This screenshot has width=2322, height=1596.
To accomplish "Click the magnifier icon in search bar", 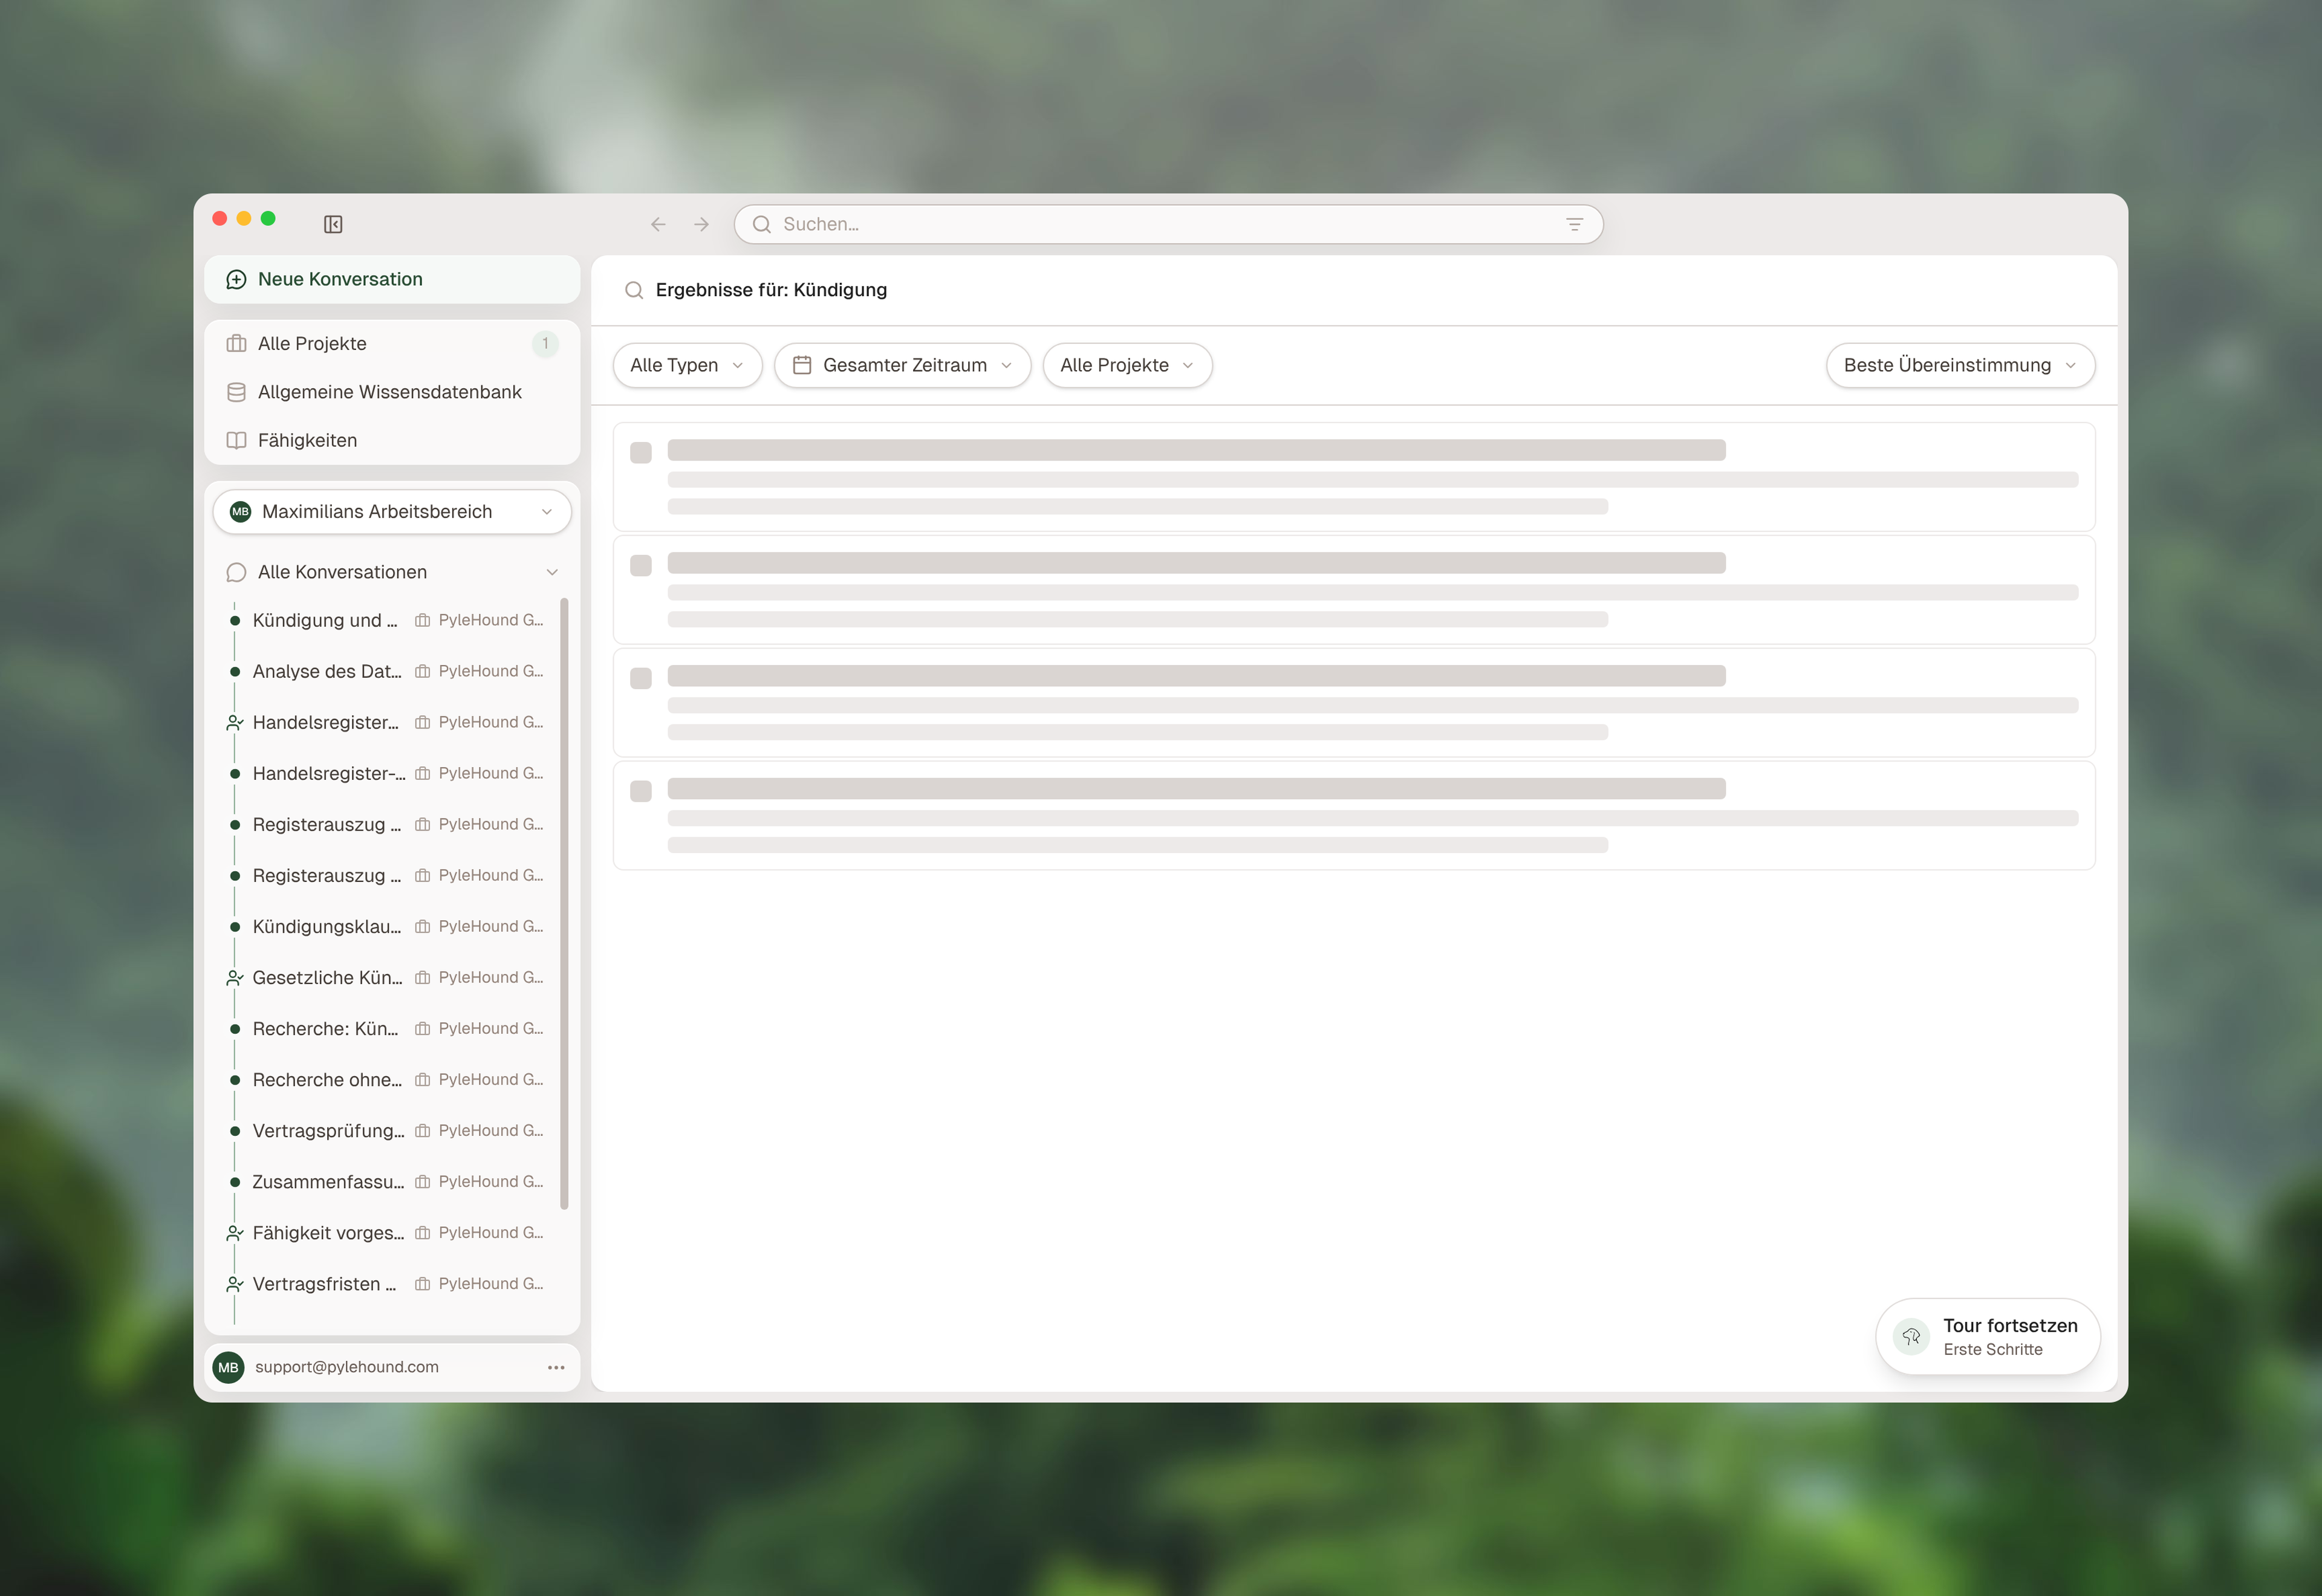I will tap(761, 224).
